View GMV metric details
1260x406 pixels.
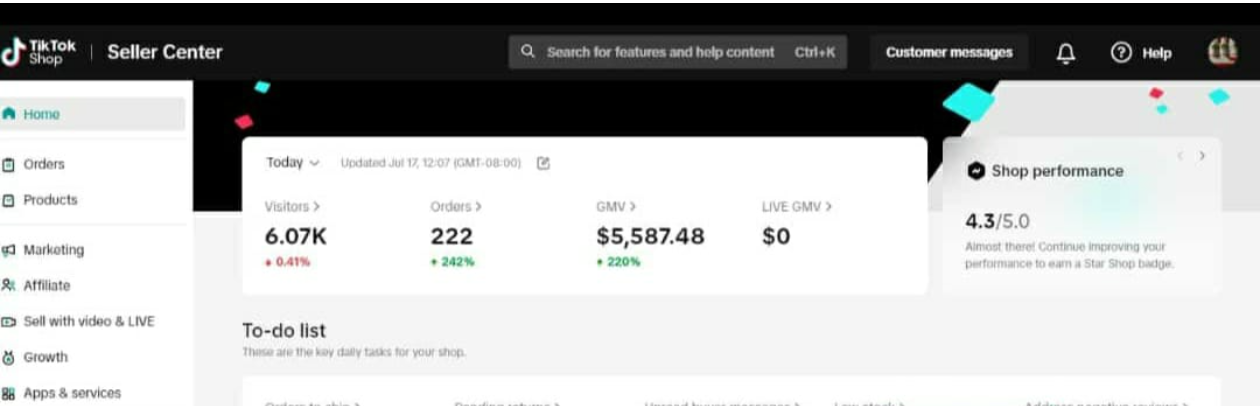(616, 207)
